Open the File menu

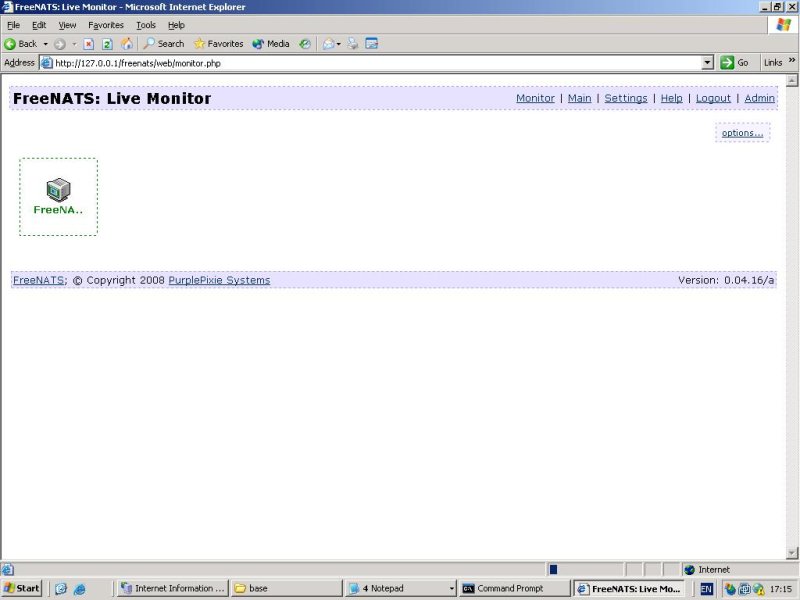13,25
